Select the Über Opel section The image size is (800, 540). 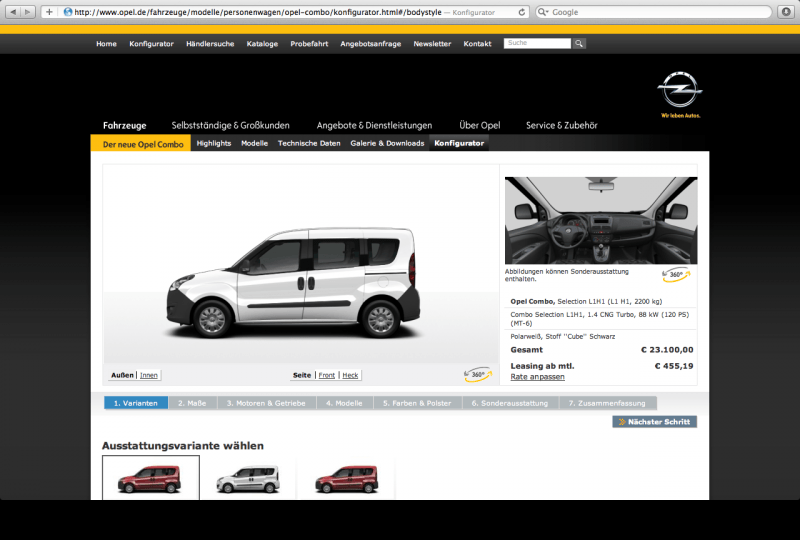pyautogui.click(x=480, y=126)
